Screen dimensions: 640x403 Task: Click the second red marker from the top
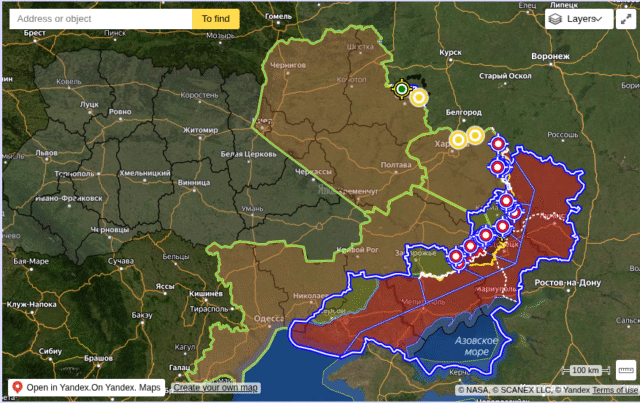[x=497, y=167]
